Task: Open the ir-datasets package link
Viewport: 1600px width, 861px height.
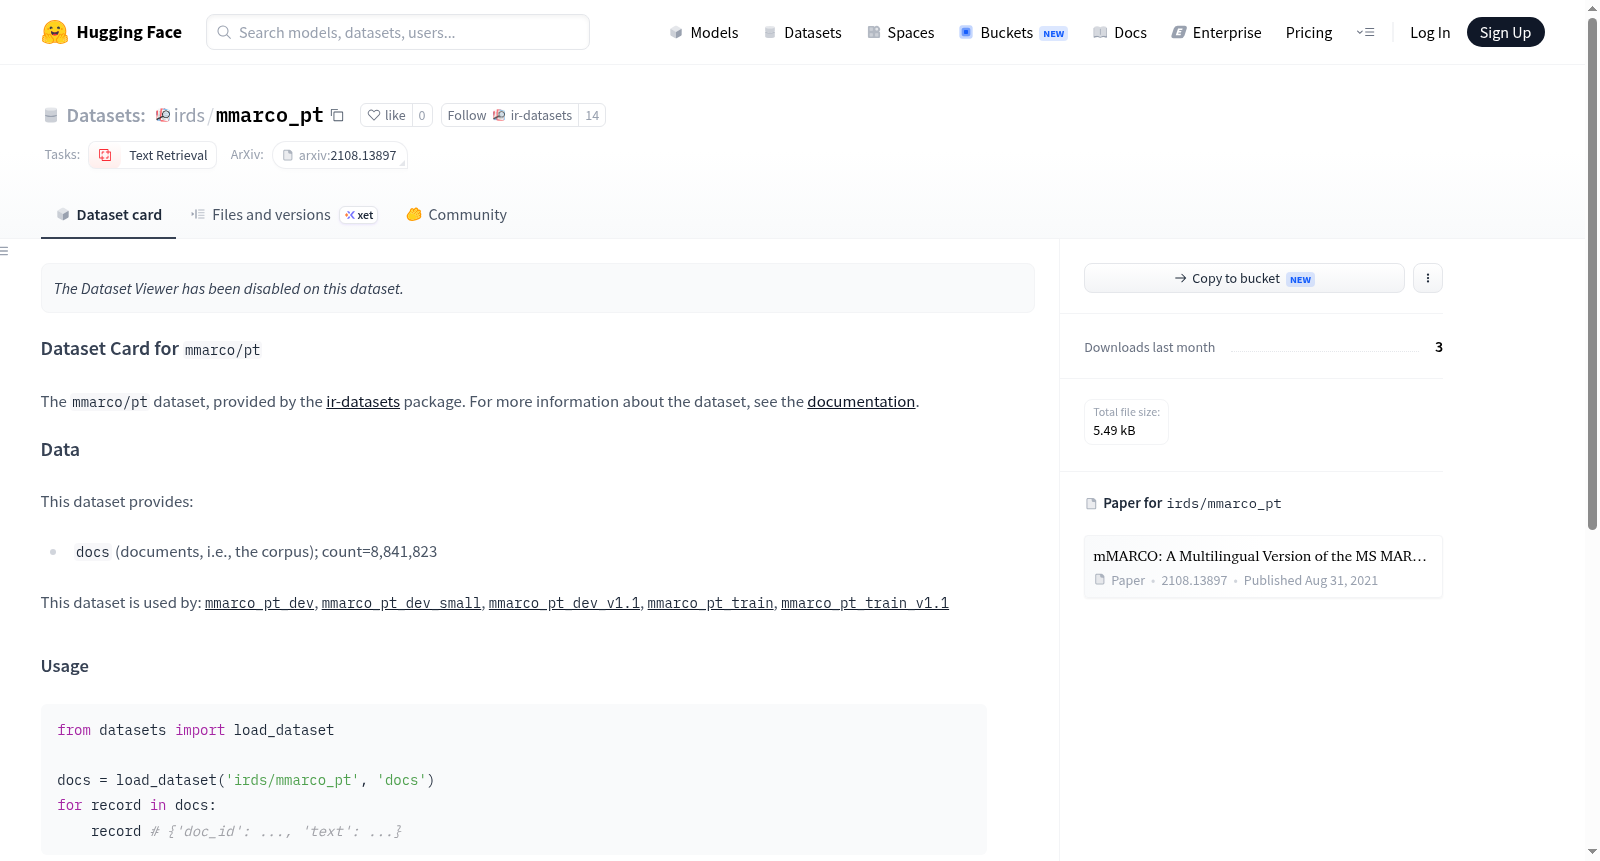Action: click(363, 402)
